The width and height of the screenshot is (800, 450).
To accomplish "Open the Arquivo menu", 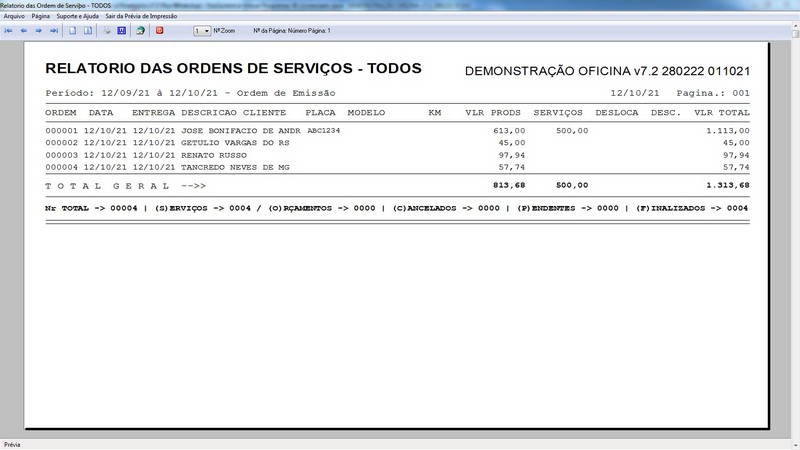I will [x=14, y=16].
